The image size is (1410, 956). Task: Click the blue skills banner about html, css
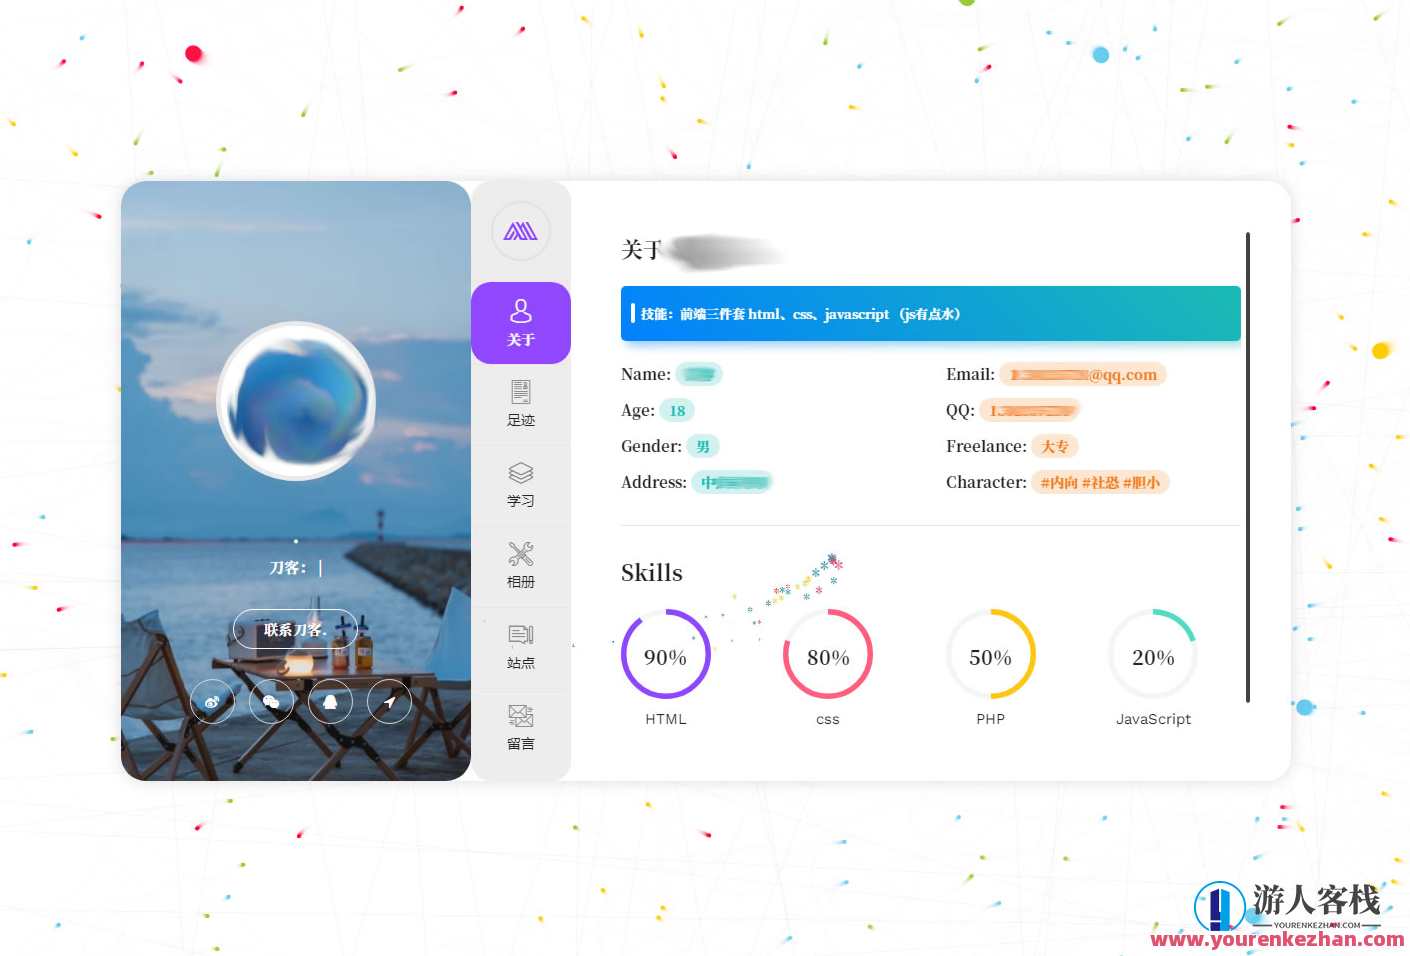pyautogui.click(x=930, y=314)
